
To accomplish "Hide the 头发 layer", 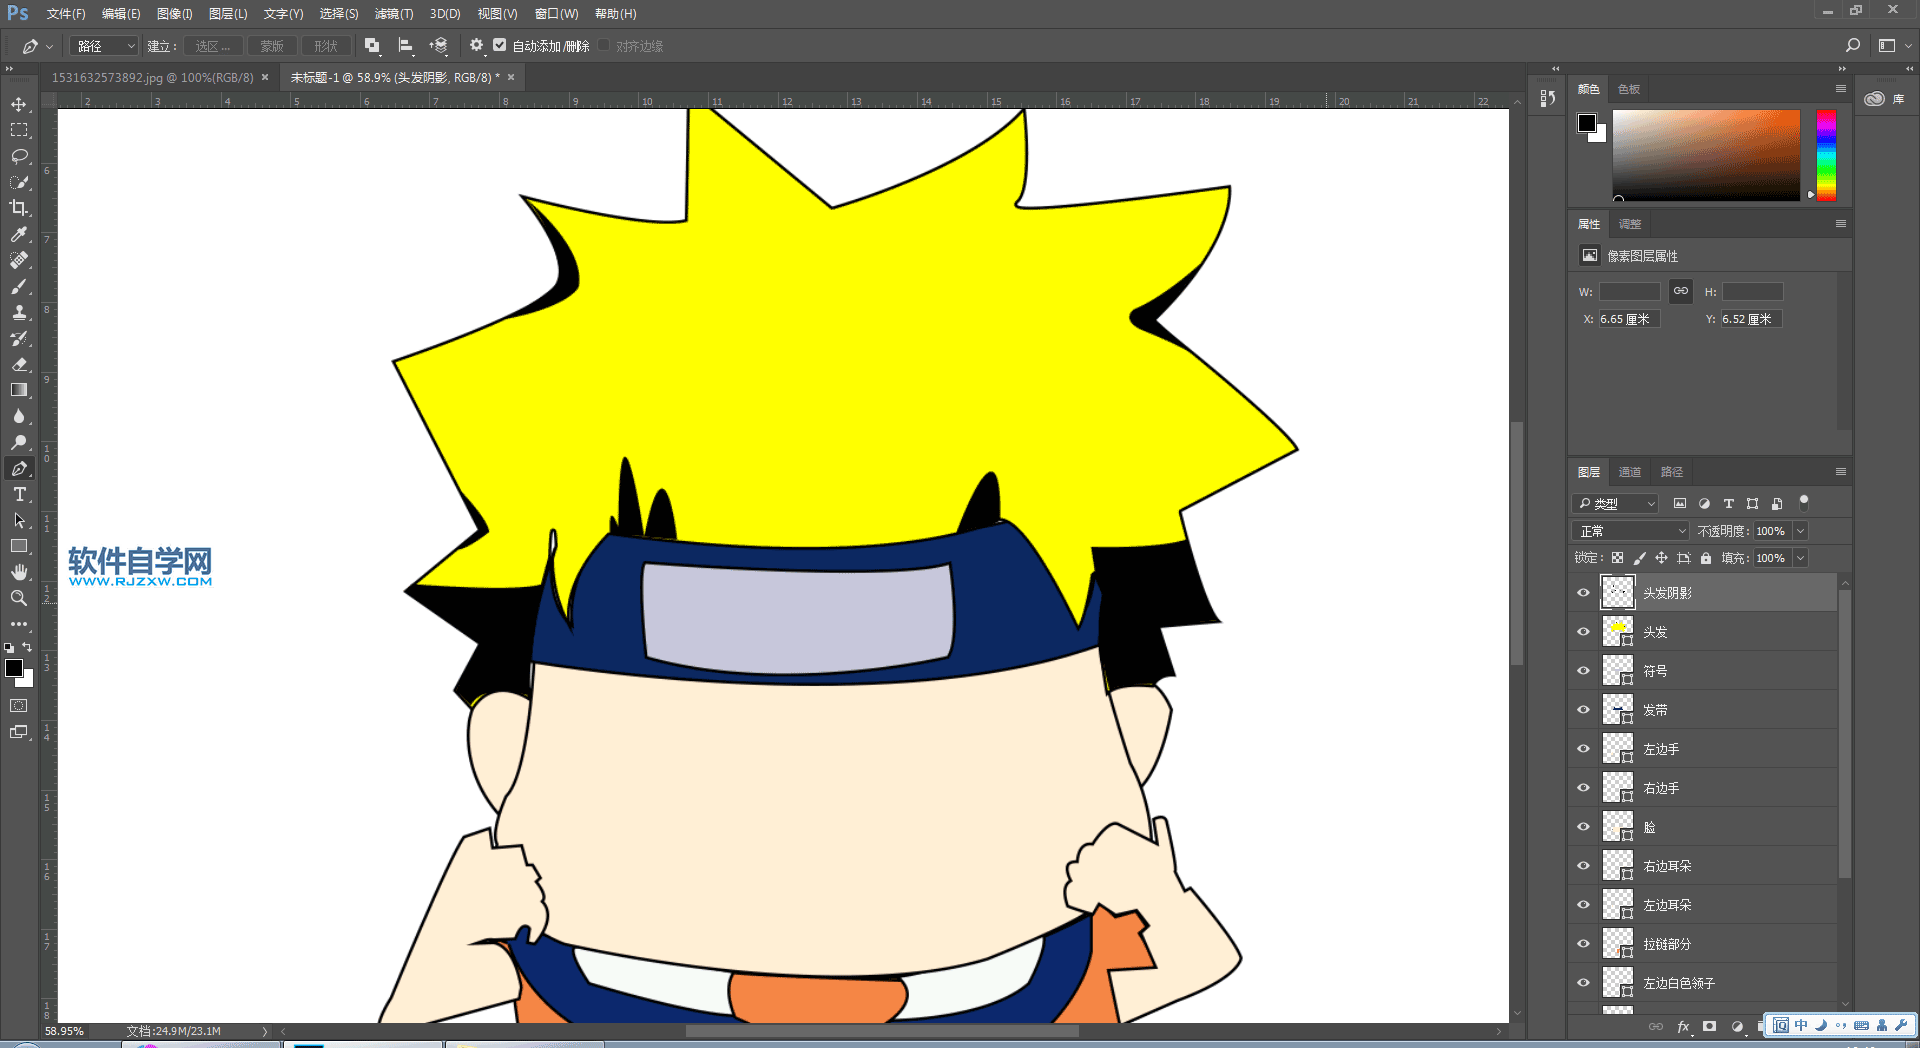I will (x=1583, y=632).
